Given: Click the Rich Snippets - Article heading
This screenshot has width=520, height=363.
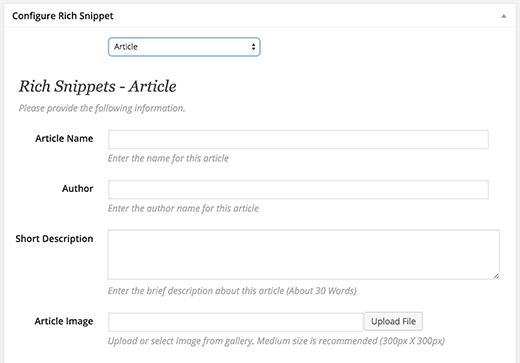Looking at the screenshot, I should point(97,86).
